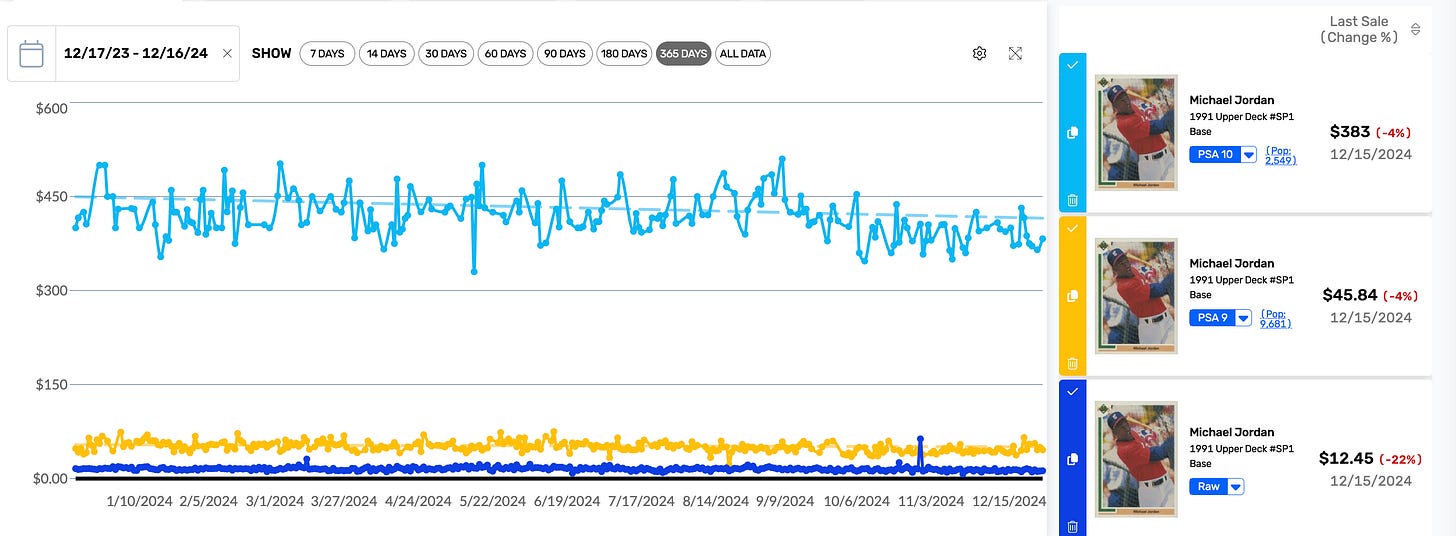
Task: Select the 30 DAYS range
Action: pyautogui.click(x=446, y=54)
